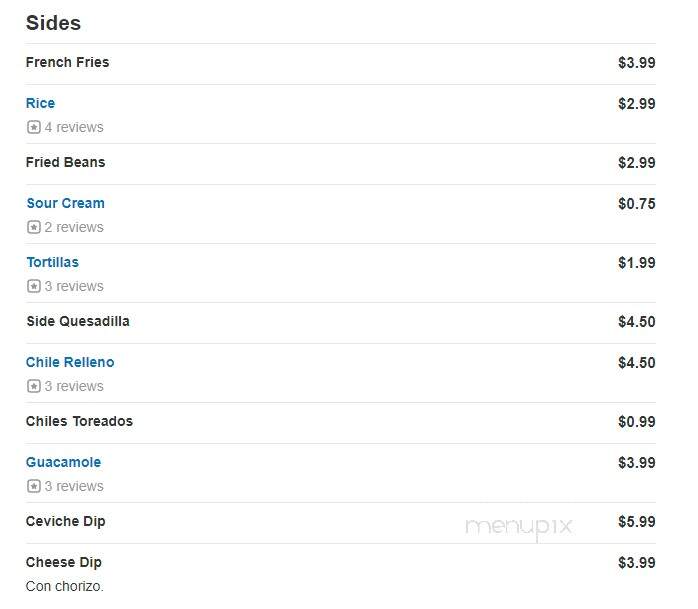Click the star icon under Tortillas
This screenshot has width=698, height=609.
pos(34,286)
